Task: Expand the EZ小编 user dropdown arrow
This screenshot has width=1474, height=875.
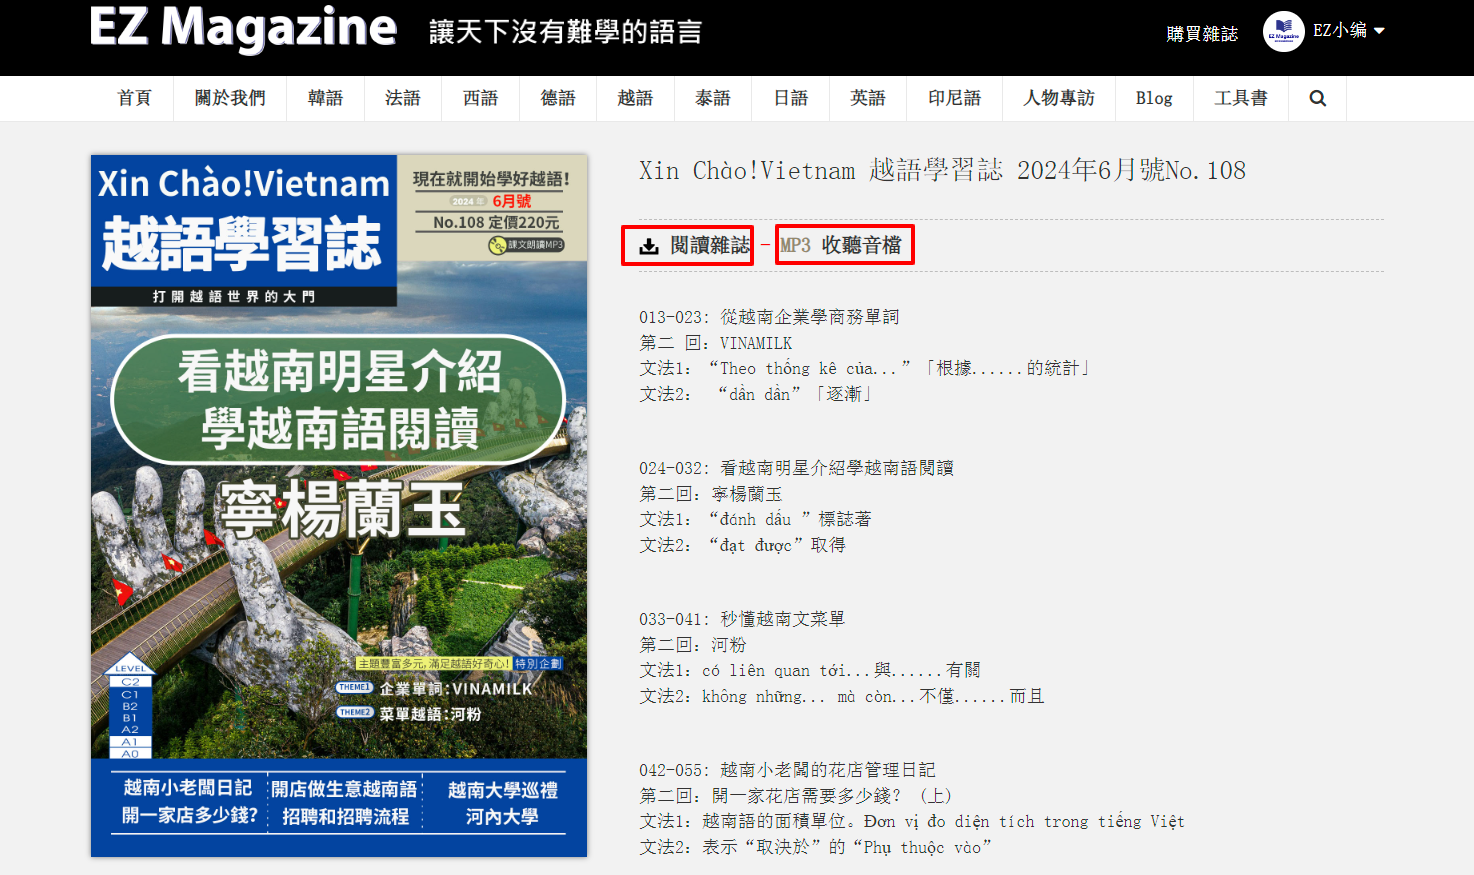Action: point(1380,31)
